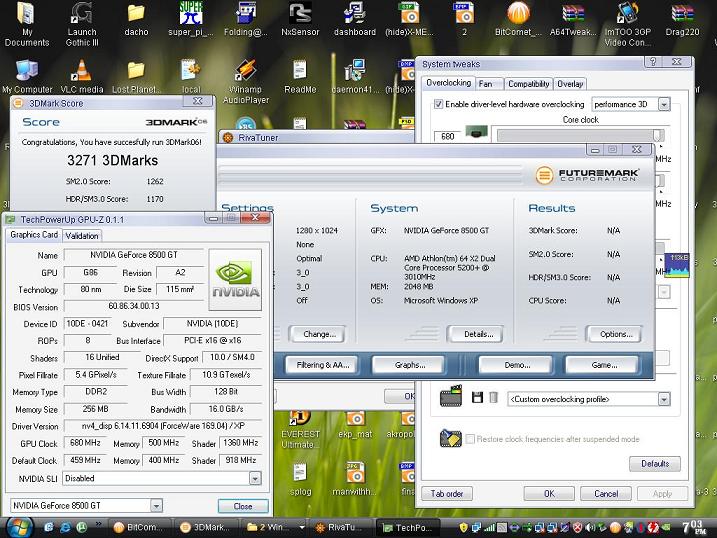This screenshot has width=717, height=538.
Task: Expand the quick launch overflow chevron
Action: (98, 523)
